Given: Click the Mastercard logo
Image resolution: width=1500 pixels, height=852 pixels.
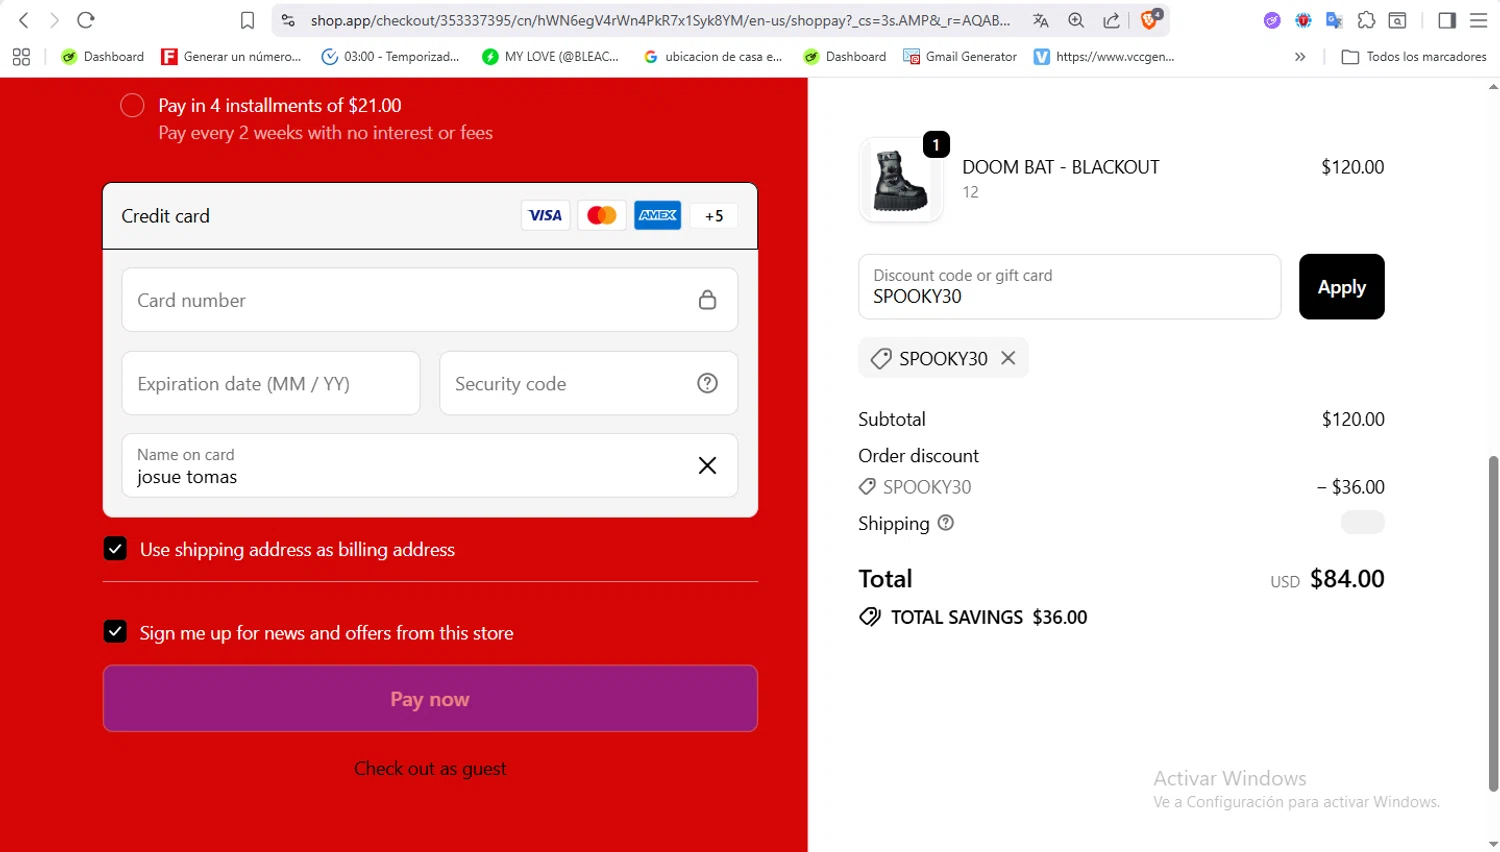Looking at the screenshot, I should coord(601,215).
